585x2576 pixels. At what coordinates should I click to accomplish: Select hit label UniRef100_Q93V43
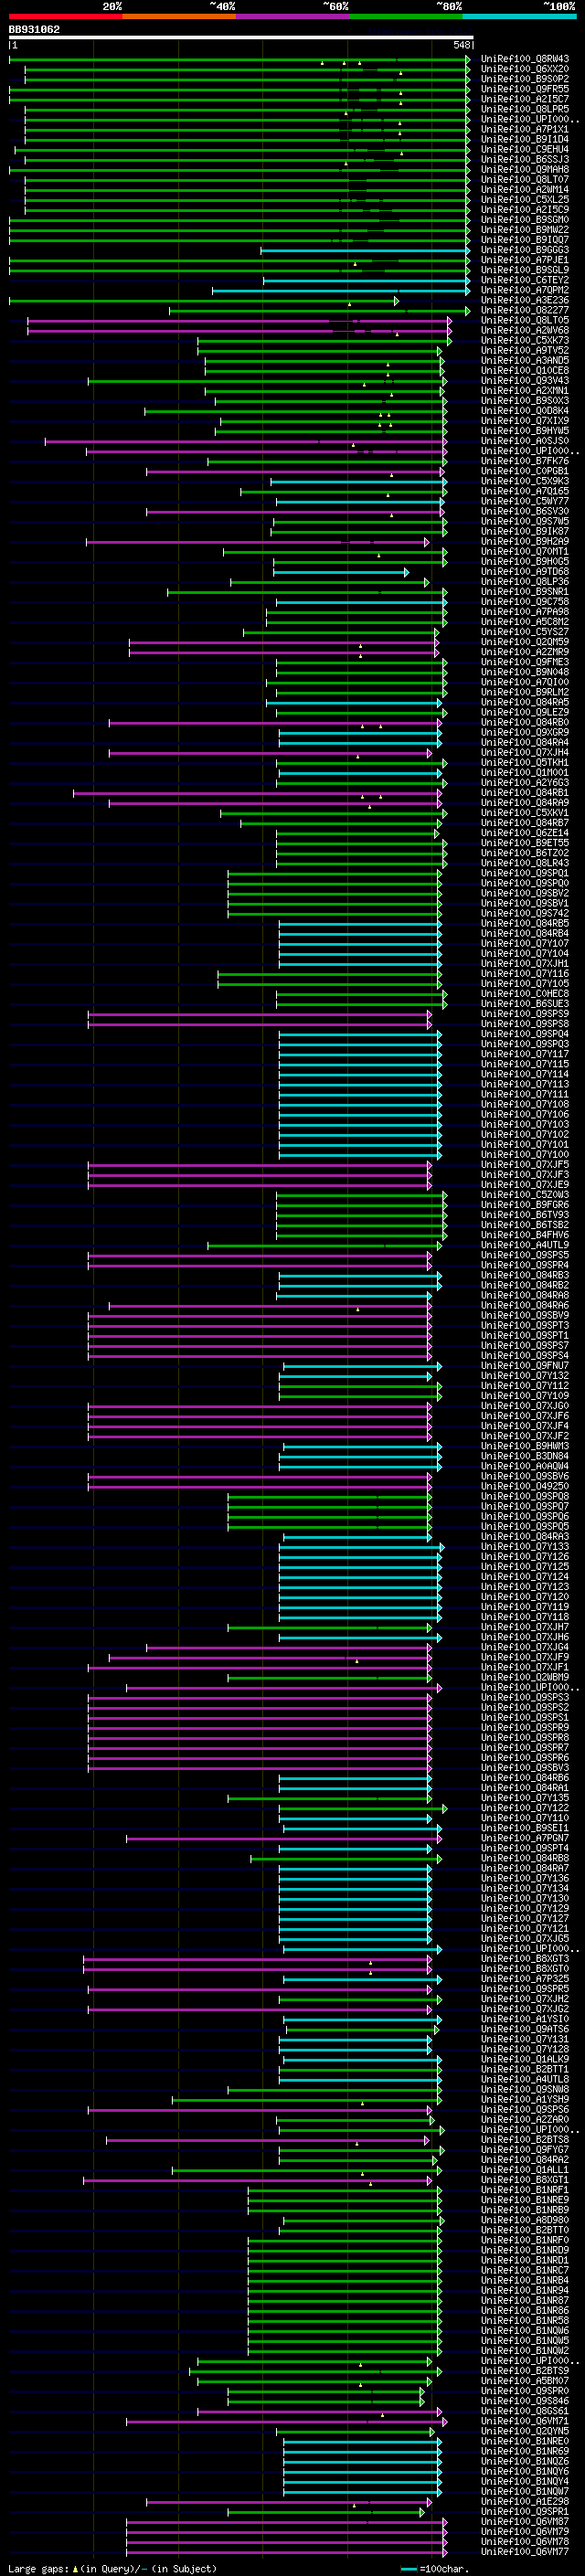point(524,380)
